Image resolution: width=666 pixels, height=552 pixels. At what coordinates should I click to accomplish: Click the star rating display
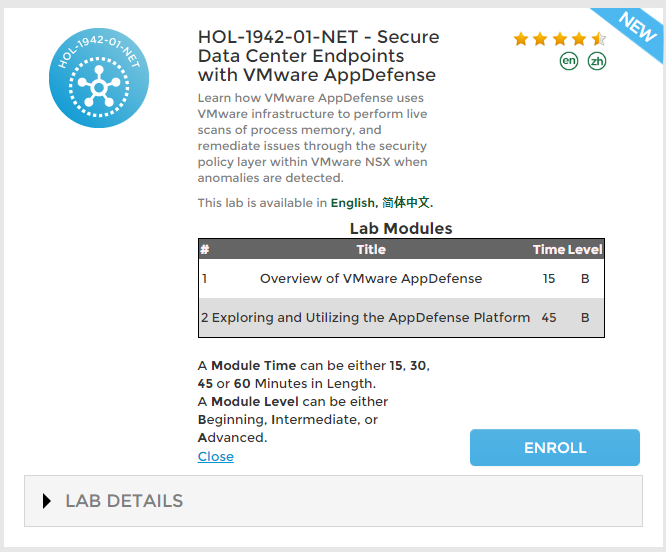point(559,39)
